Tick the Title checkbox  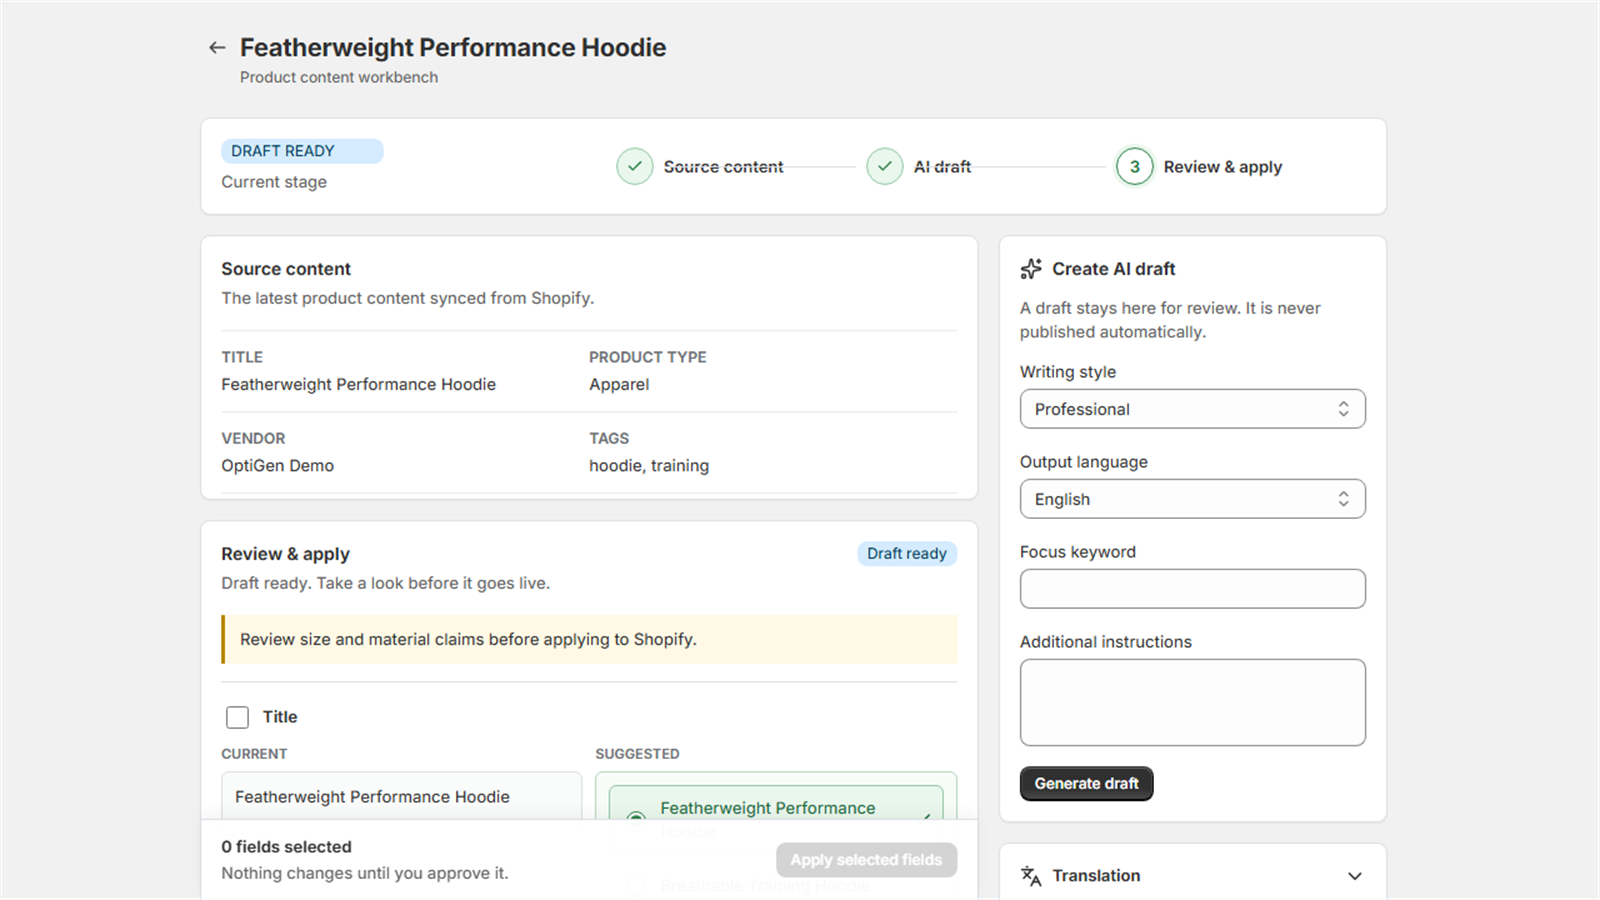click(237, 717)
